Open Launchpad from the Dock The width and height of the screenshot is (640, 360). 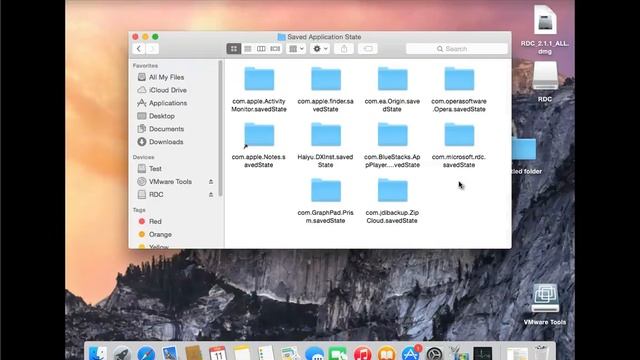click(122, 353)
